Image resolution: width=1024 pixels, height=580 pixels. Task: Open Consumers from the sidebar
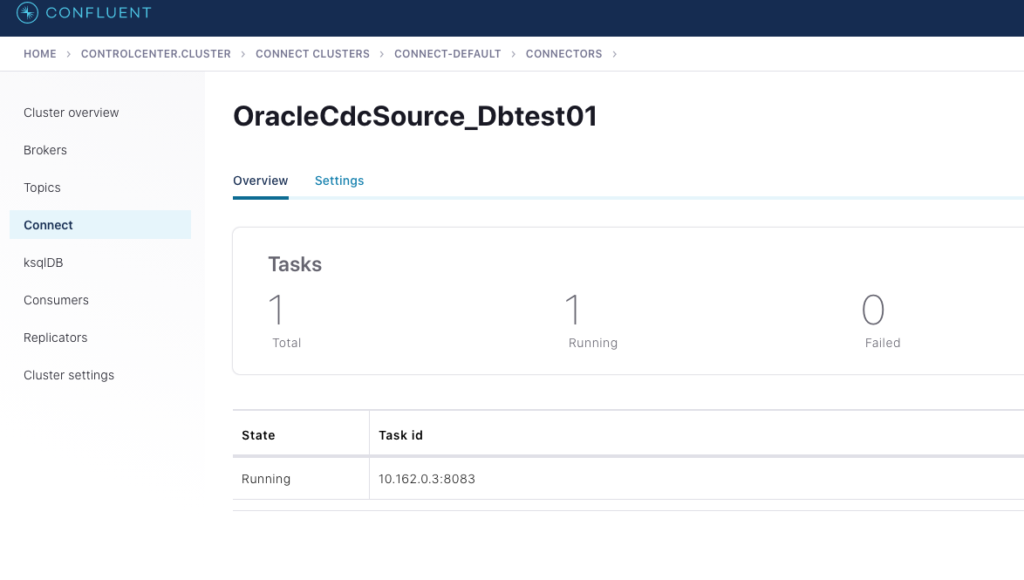(56, 300)
